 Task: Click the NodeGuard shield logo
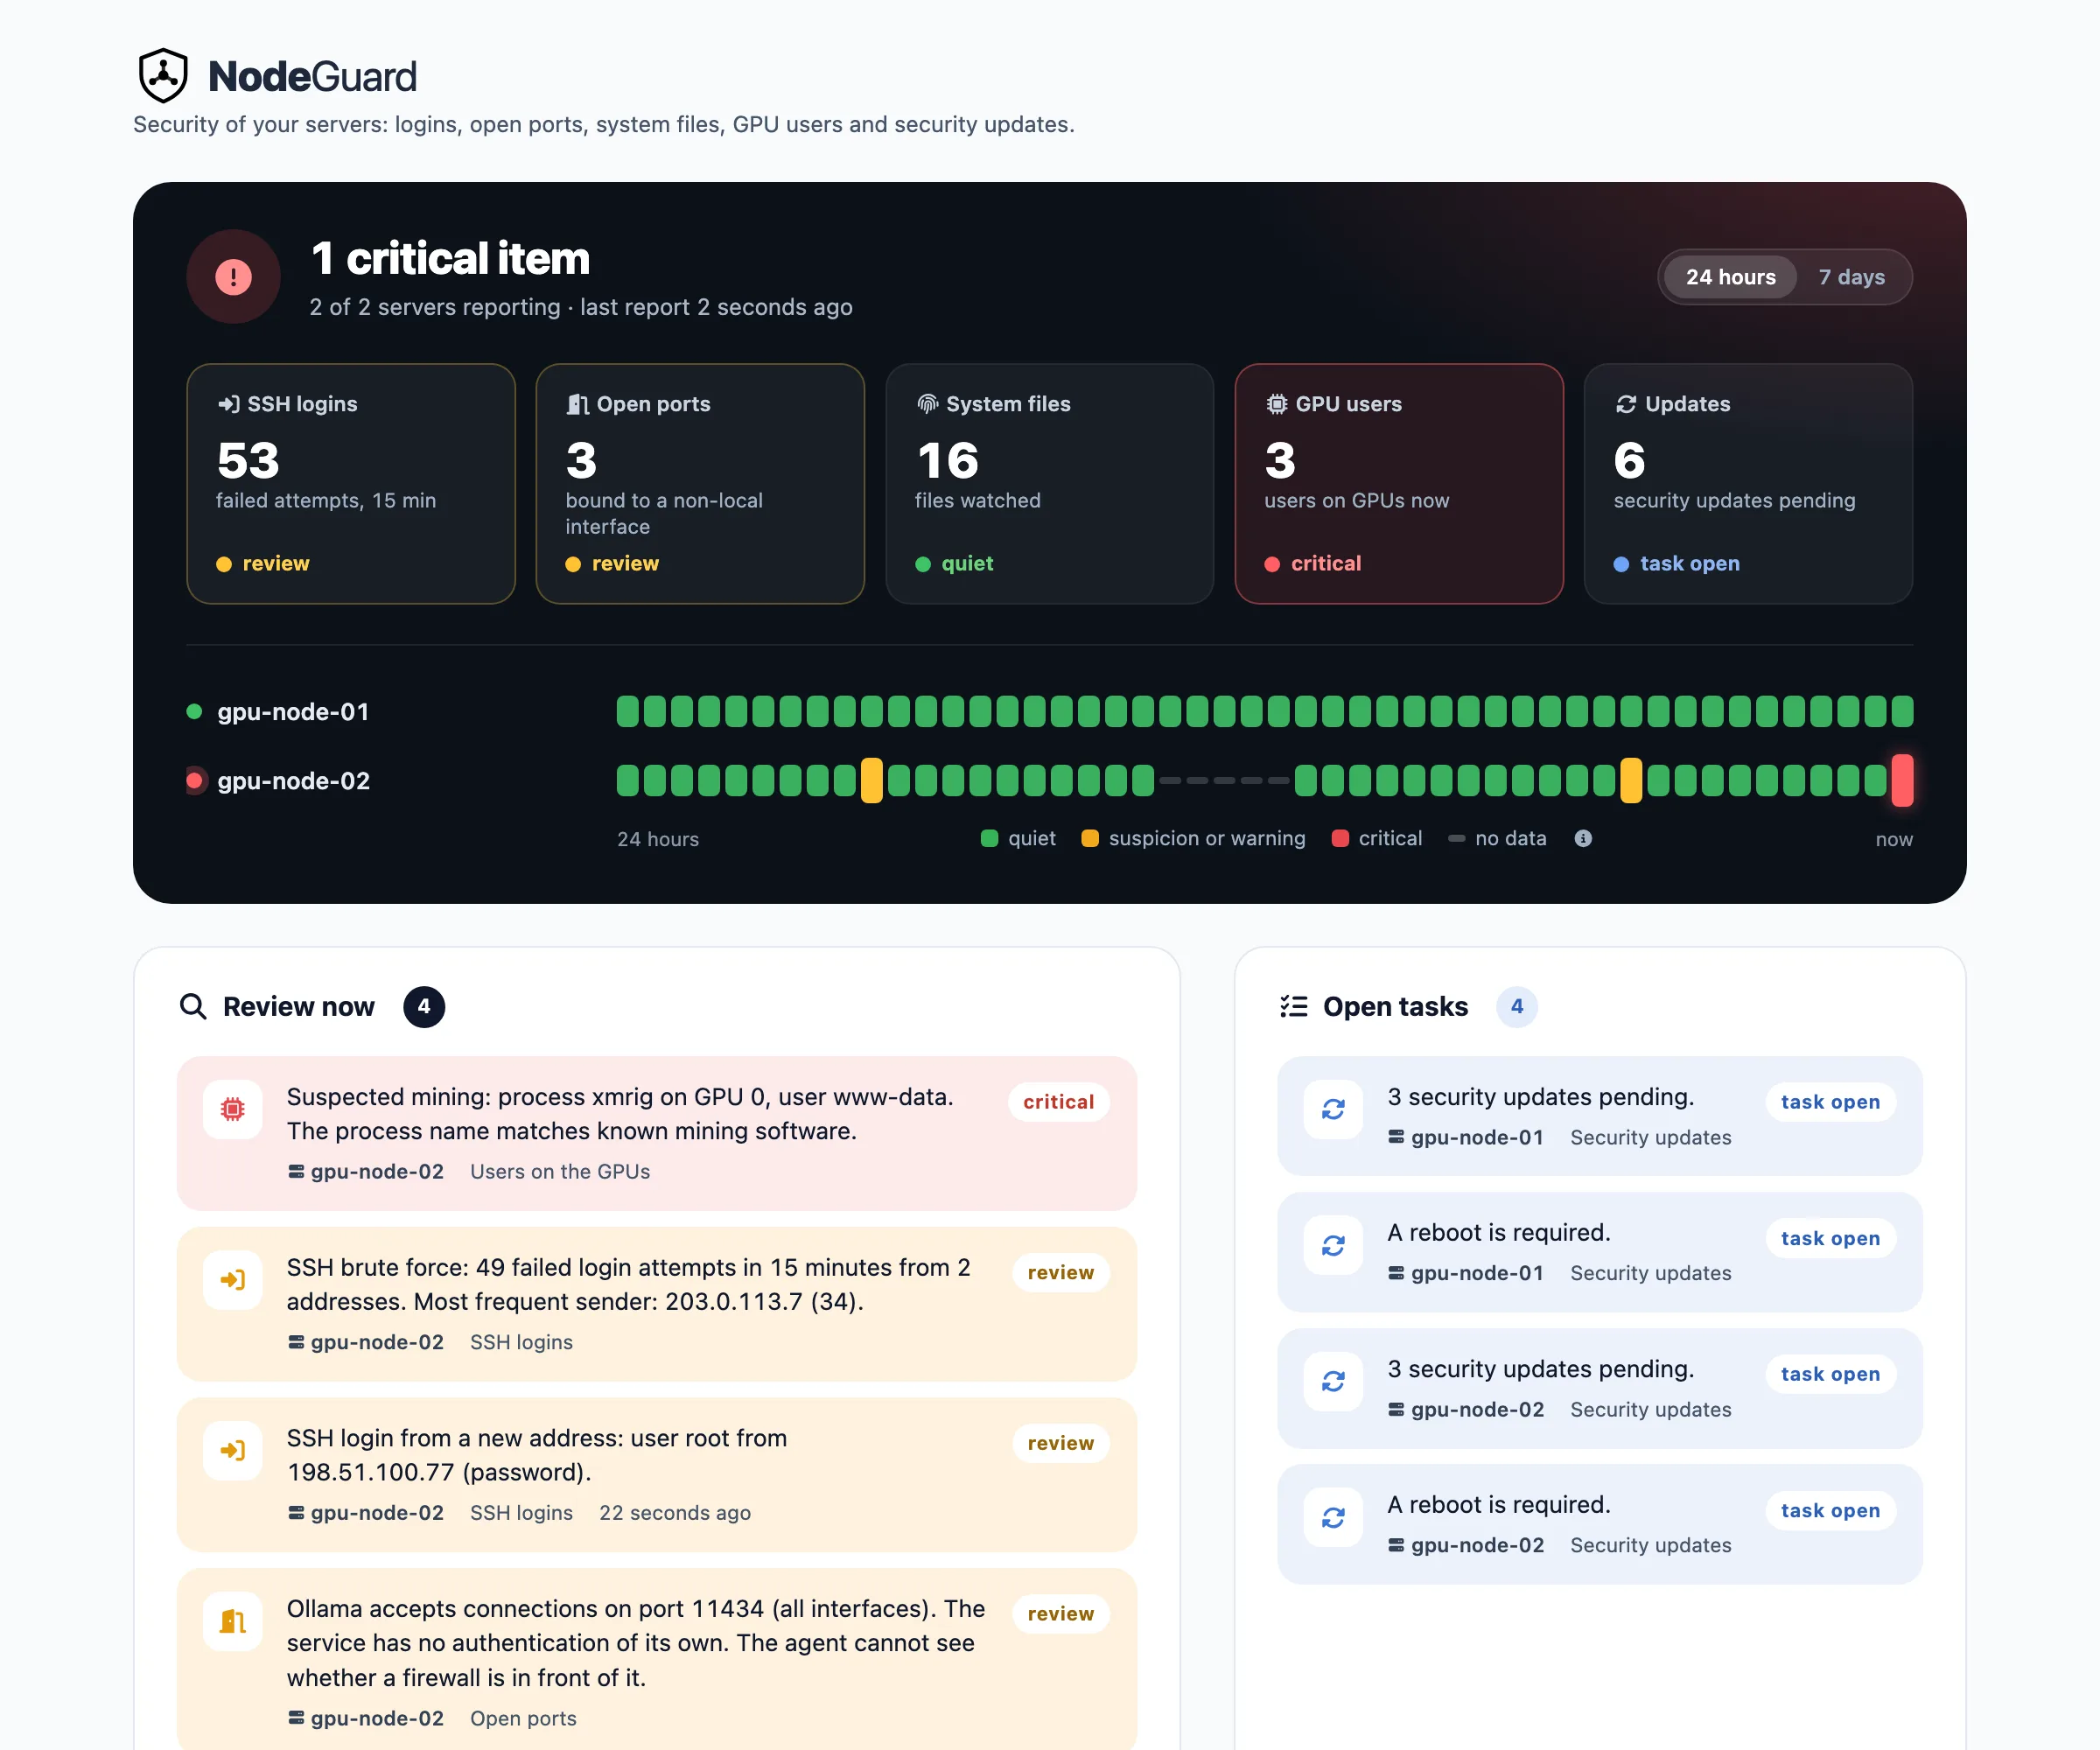click(x=163, y=76)
